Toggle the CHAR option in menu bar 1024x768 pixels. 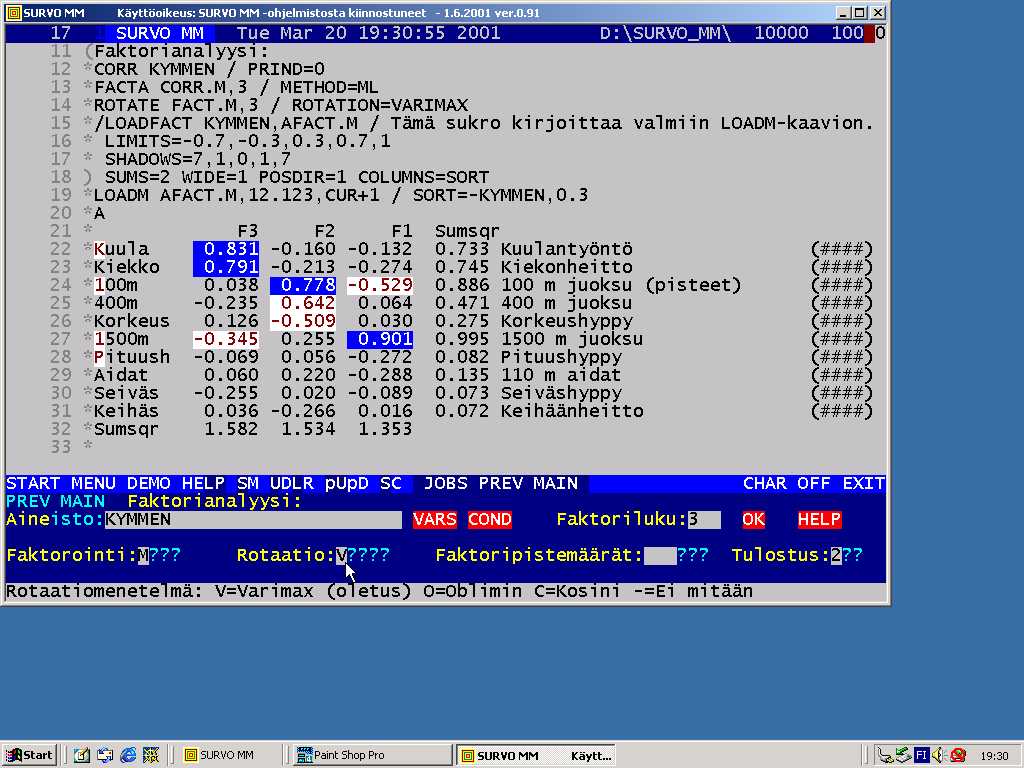coord(764,484)
